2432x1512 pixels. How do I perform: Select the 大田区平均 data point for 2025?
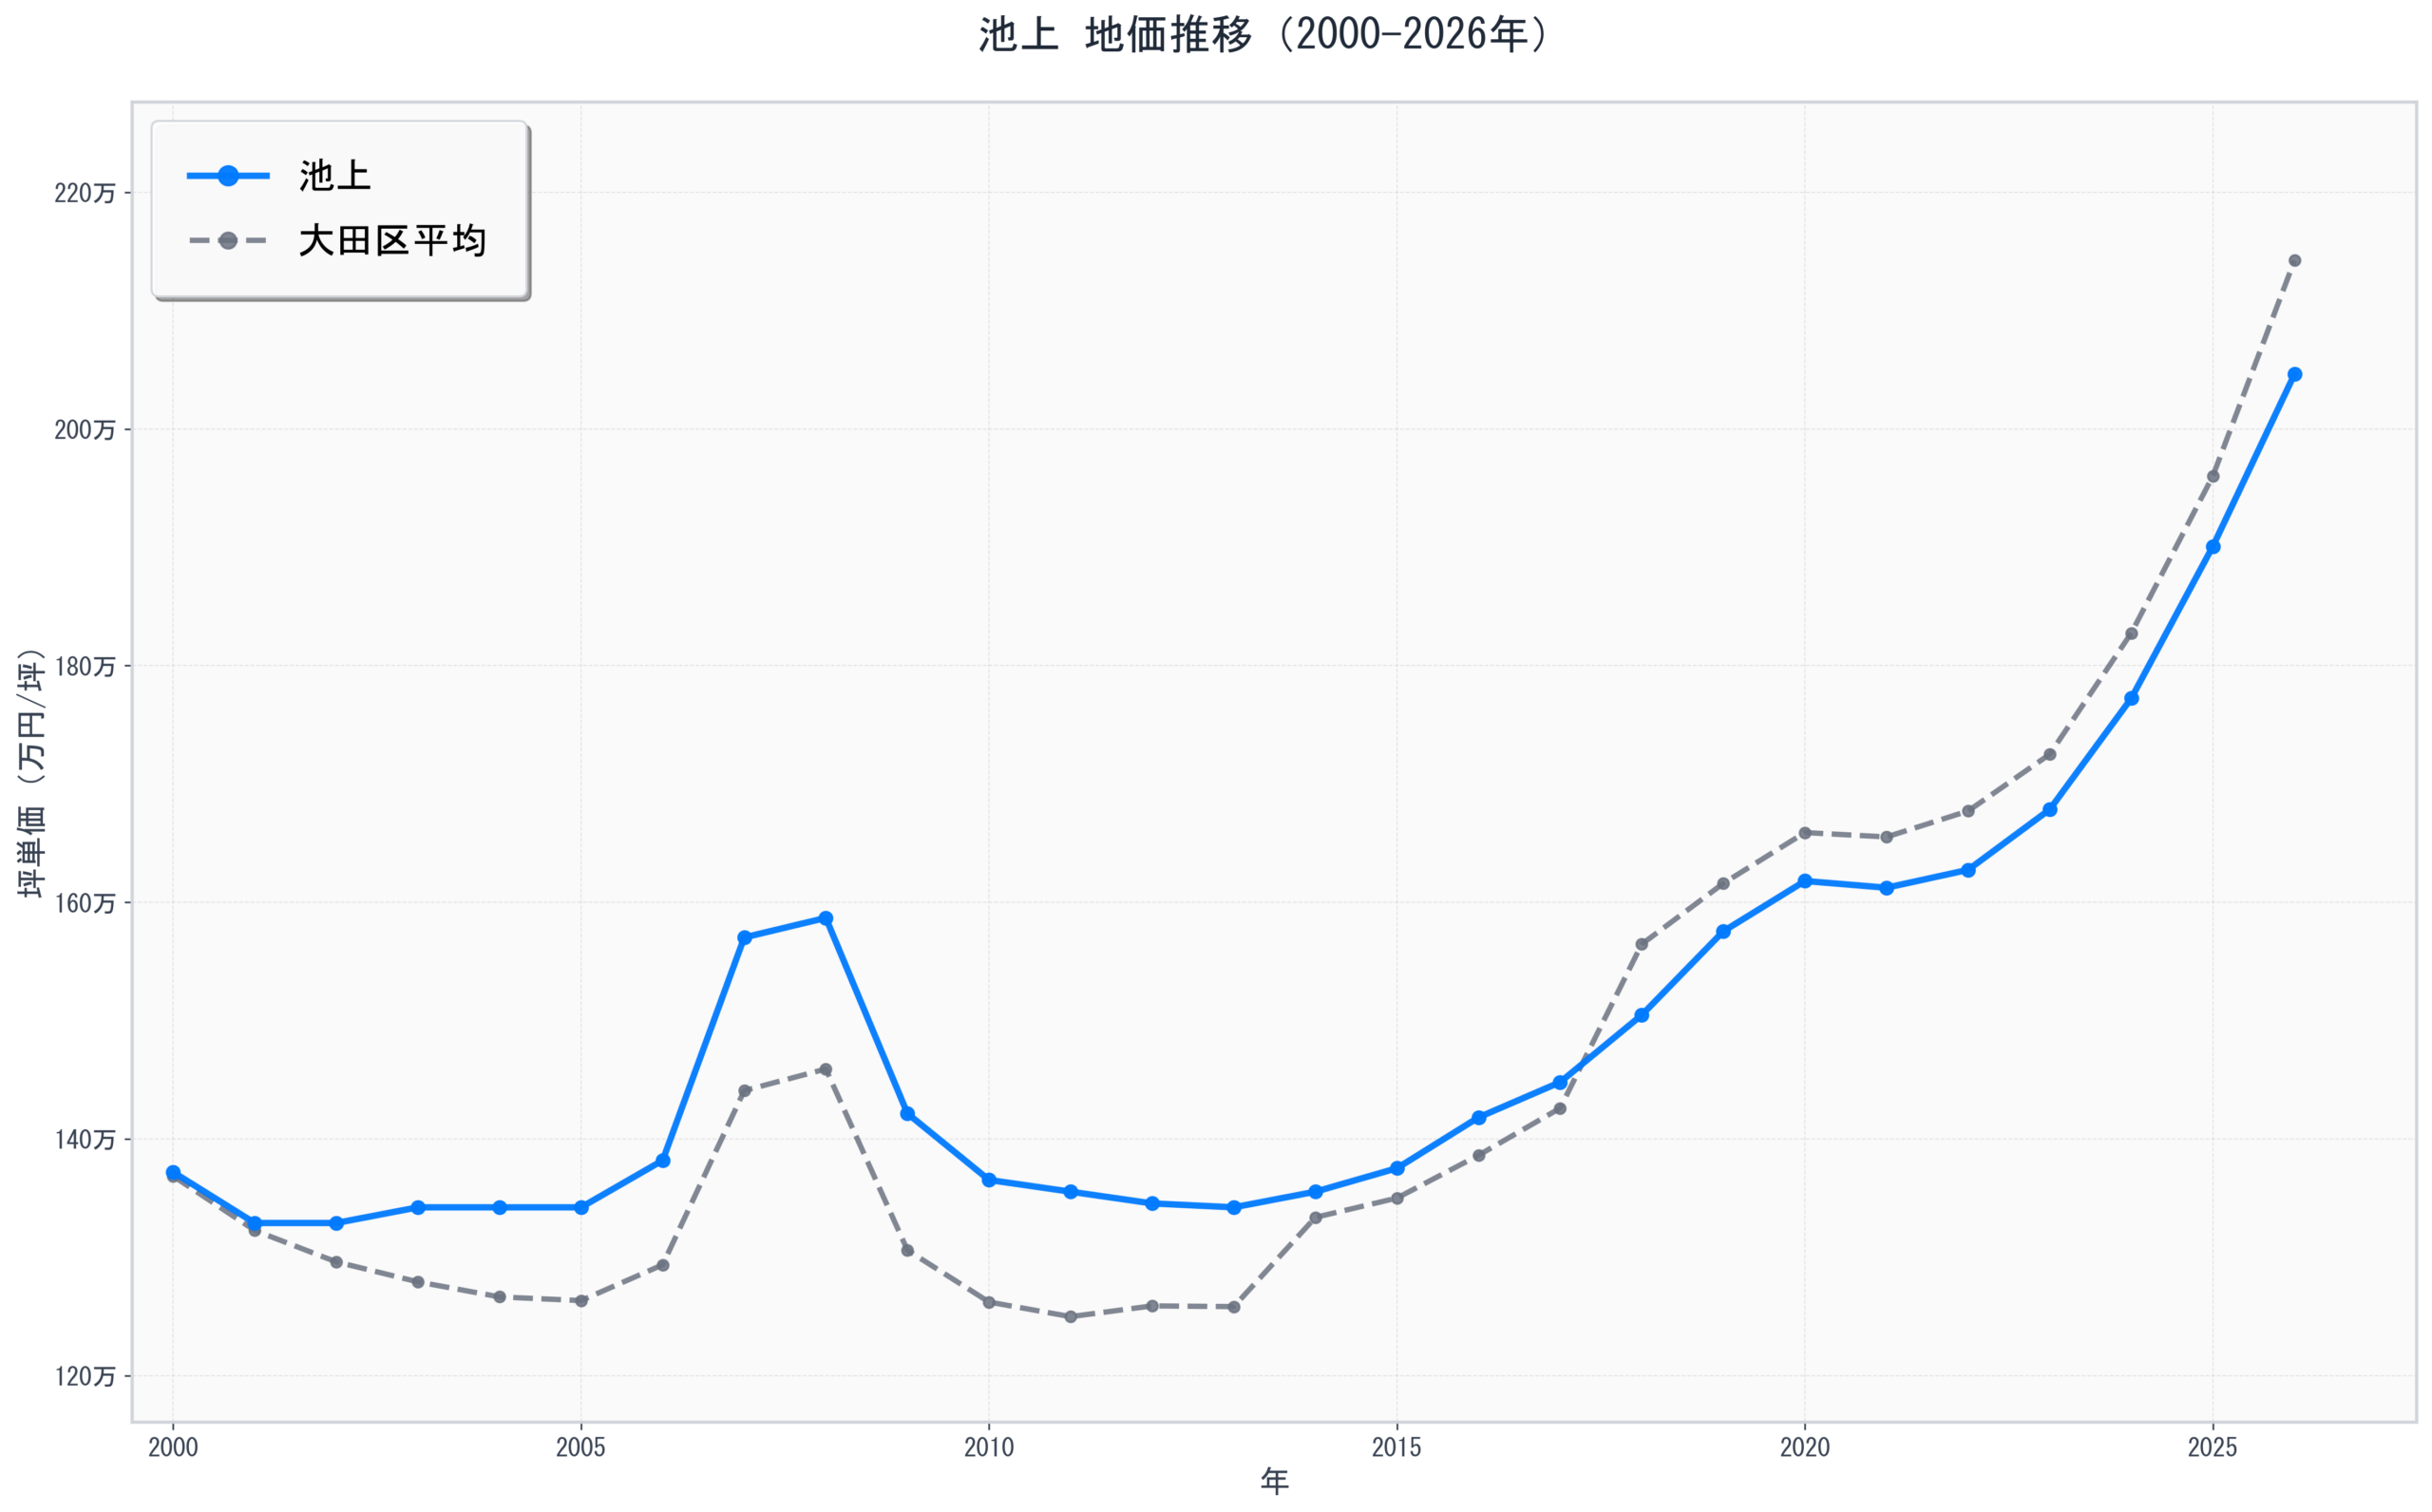tap(2213, 476)
